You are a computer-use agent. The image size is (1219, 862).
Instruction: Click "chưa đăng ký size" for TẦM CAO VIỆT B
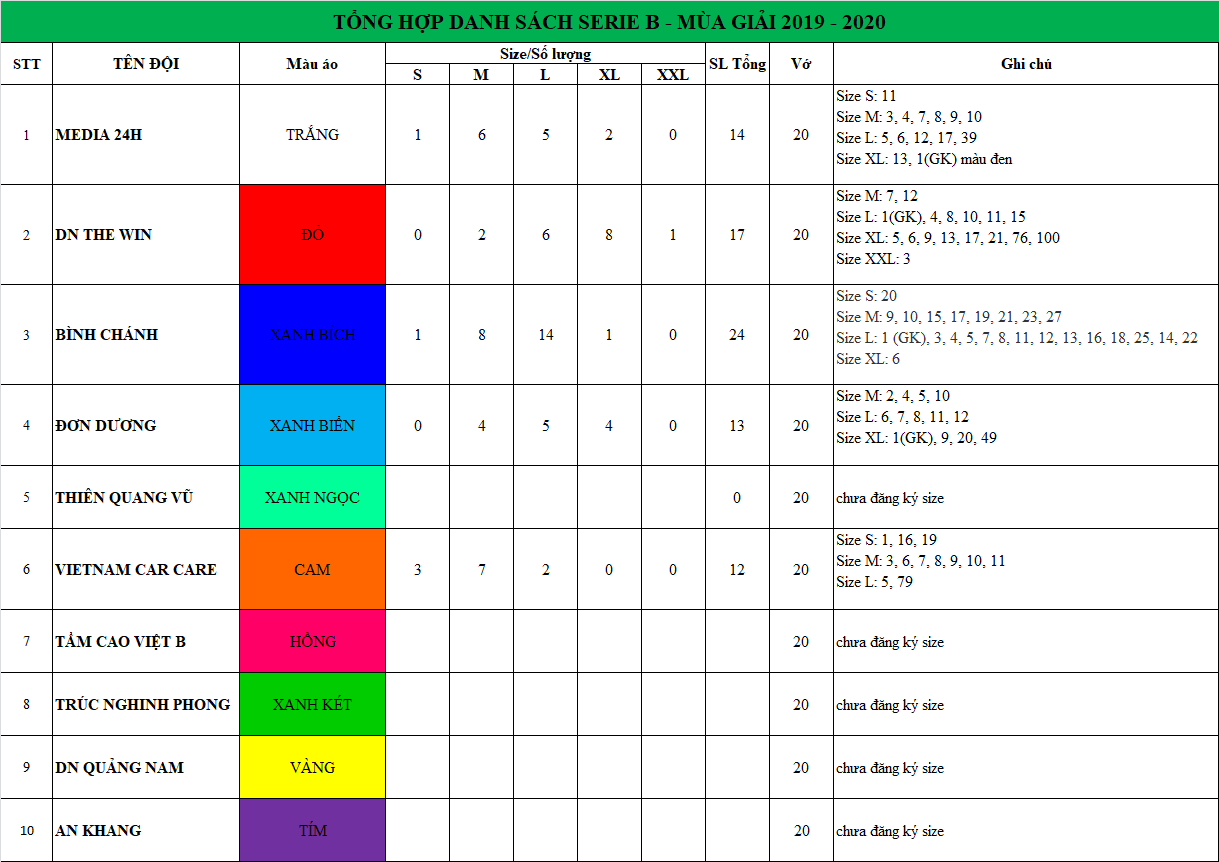tap(890, 642)
